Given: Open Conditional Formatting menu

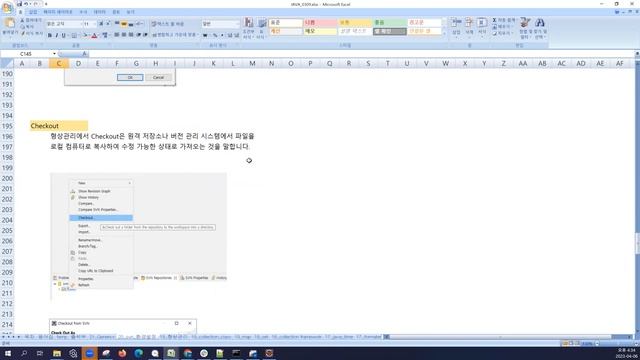Looking at the screenshot, I should [x=248, y=28].
